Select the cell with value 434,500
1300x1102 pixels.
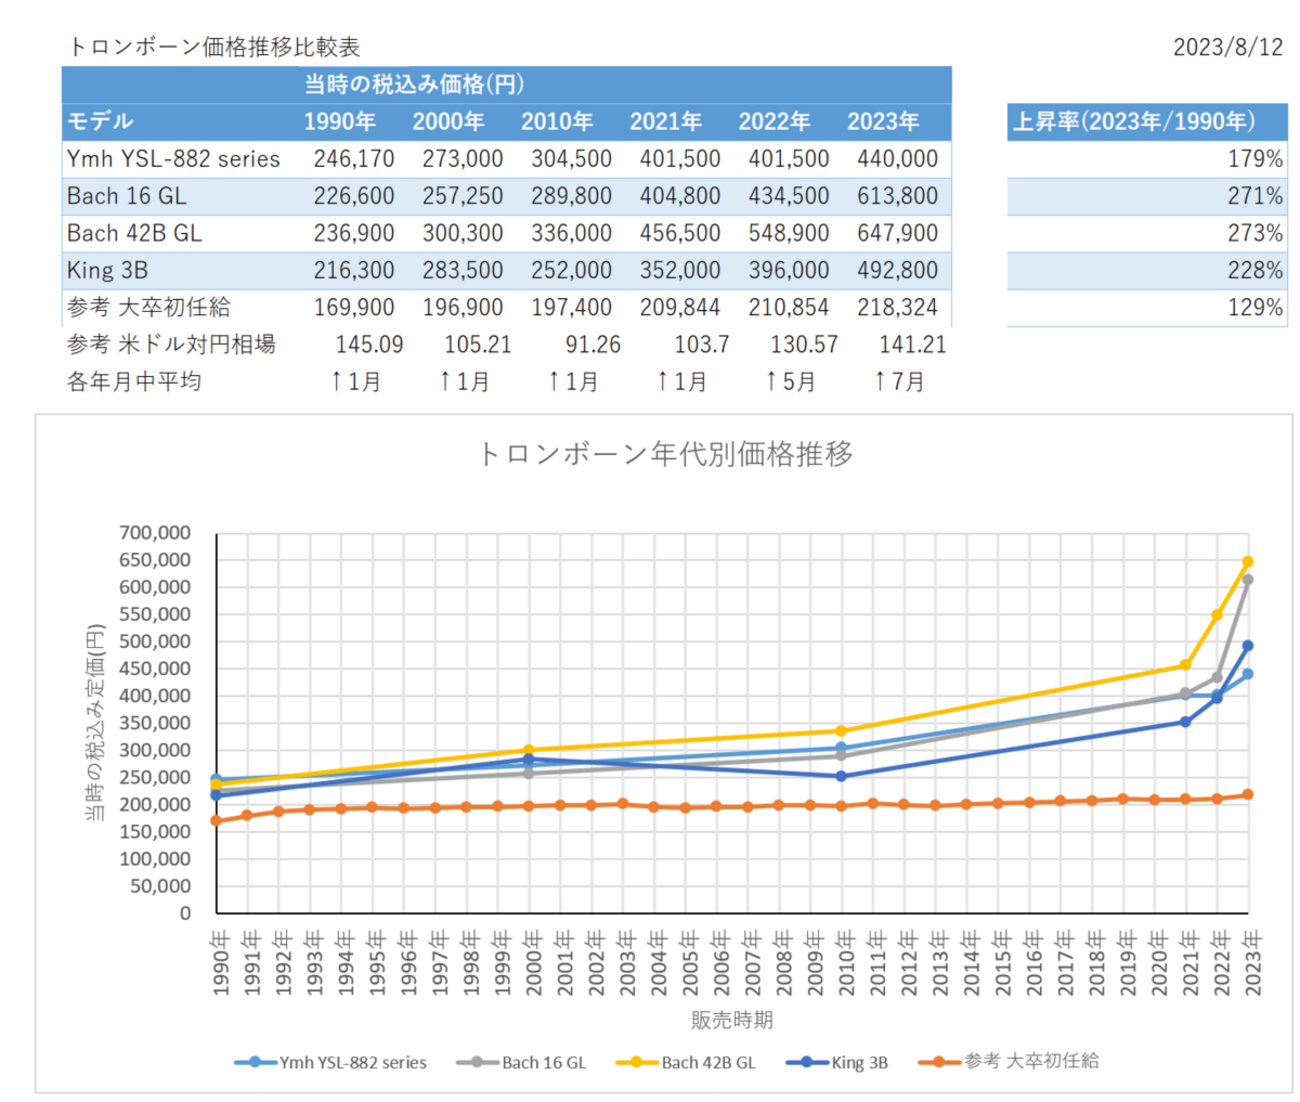coord(789,196)
